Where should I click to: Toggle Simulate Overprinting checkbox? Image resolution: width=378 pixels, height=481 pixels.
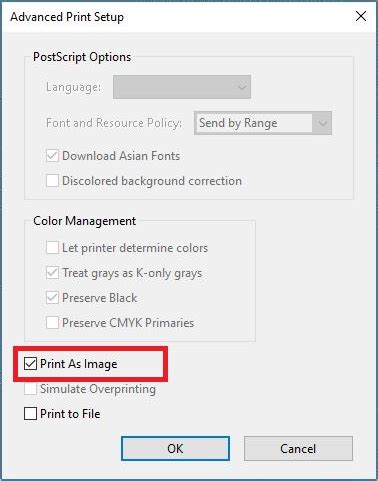coord(30,389)
